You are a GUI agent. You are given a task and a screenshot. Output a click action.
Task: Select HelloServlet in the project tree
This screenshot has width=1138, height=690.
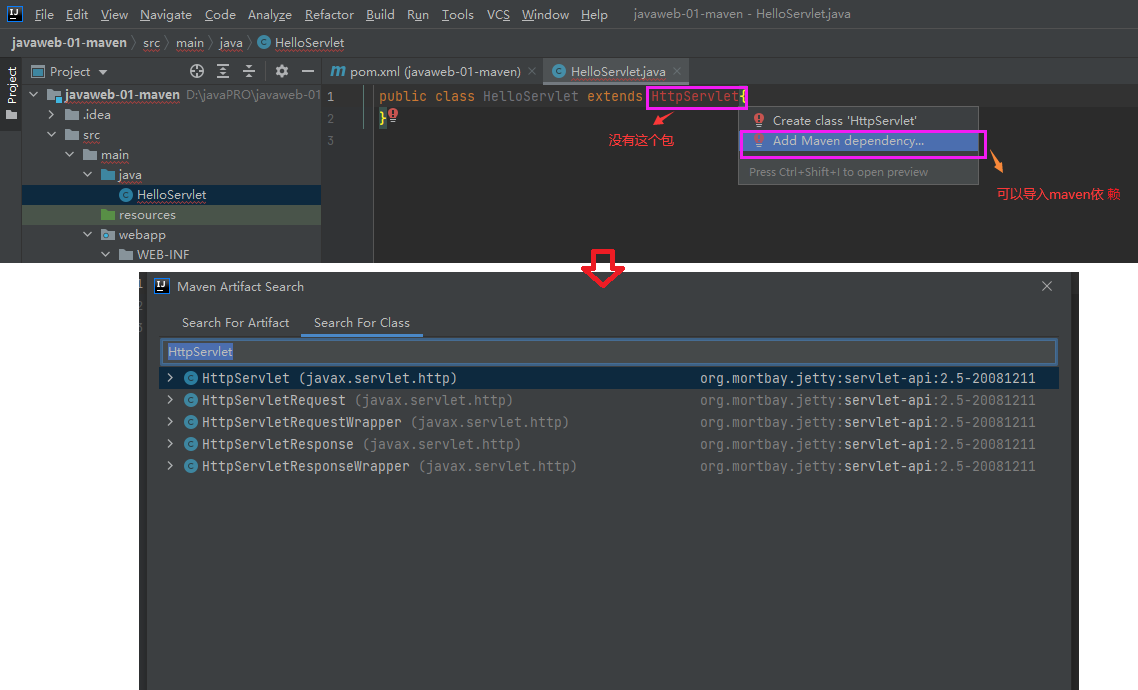(x=171, y=194)
